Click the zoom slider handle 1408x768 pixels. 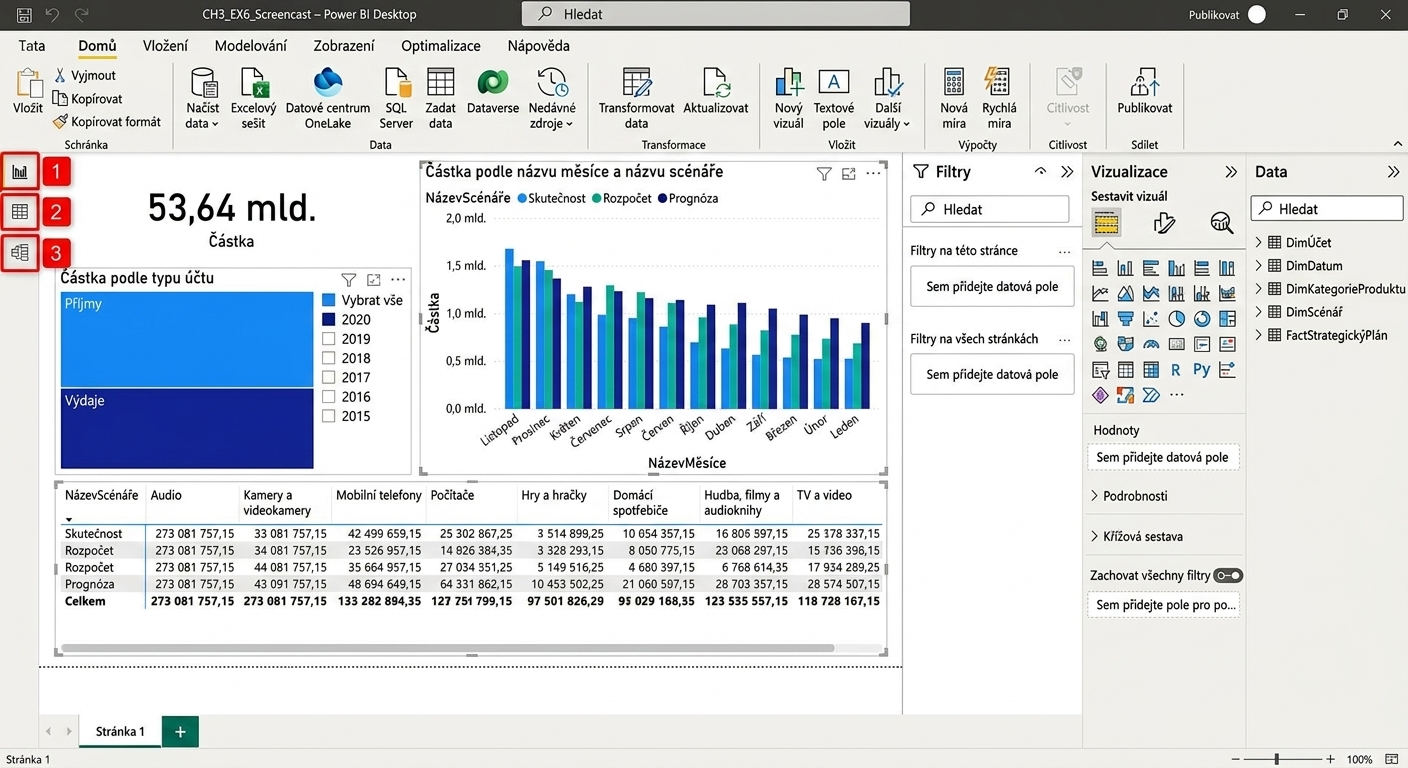(x=1277, y=760)
